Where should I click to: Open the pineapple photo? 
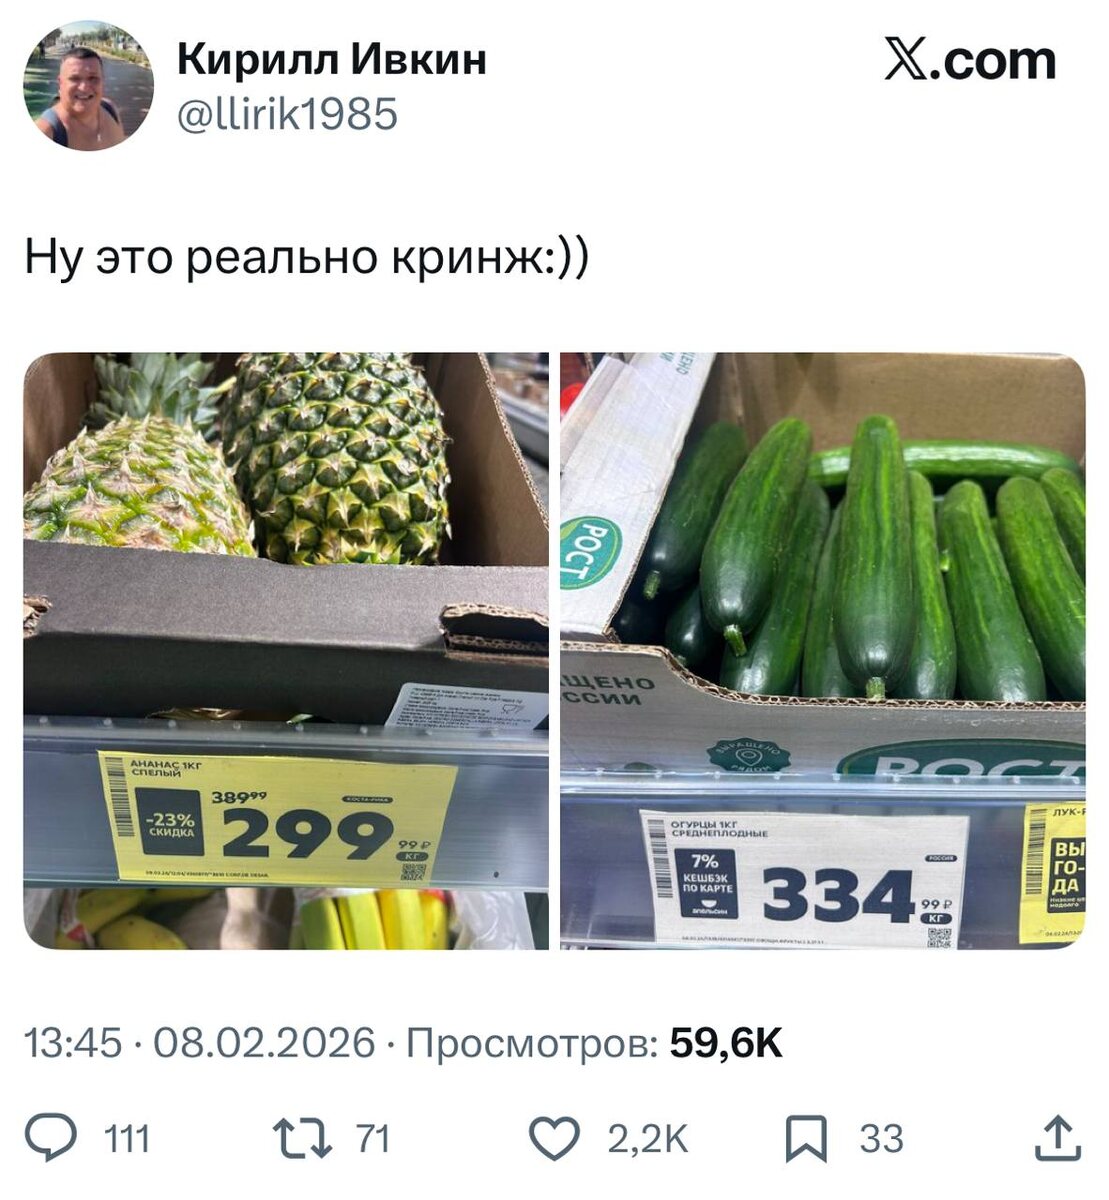pos(286,651)
